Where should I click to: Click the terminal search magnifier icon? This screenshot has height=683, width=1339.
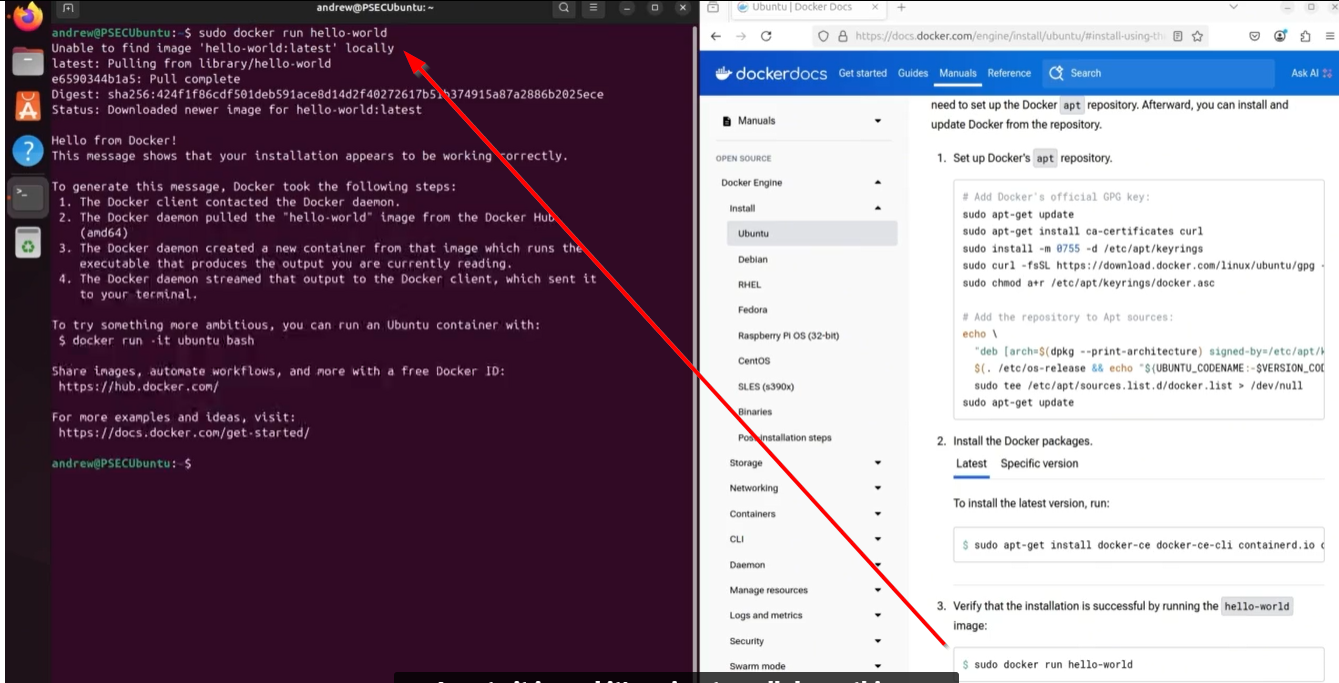[564, 8]
